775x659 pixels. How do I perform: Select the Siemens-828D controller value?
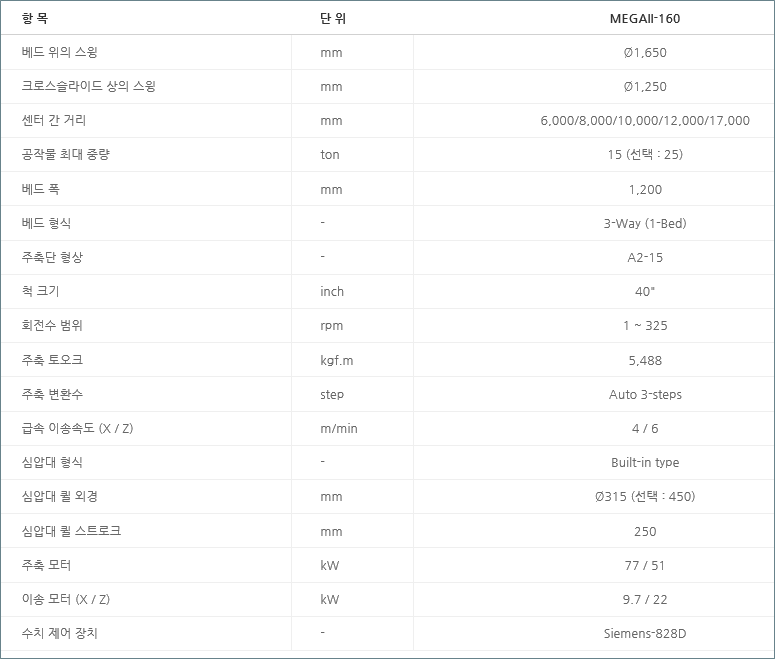(644, 633)
